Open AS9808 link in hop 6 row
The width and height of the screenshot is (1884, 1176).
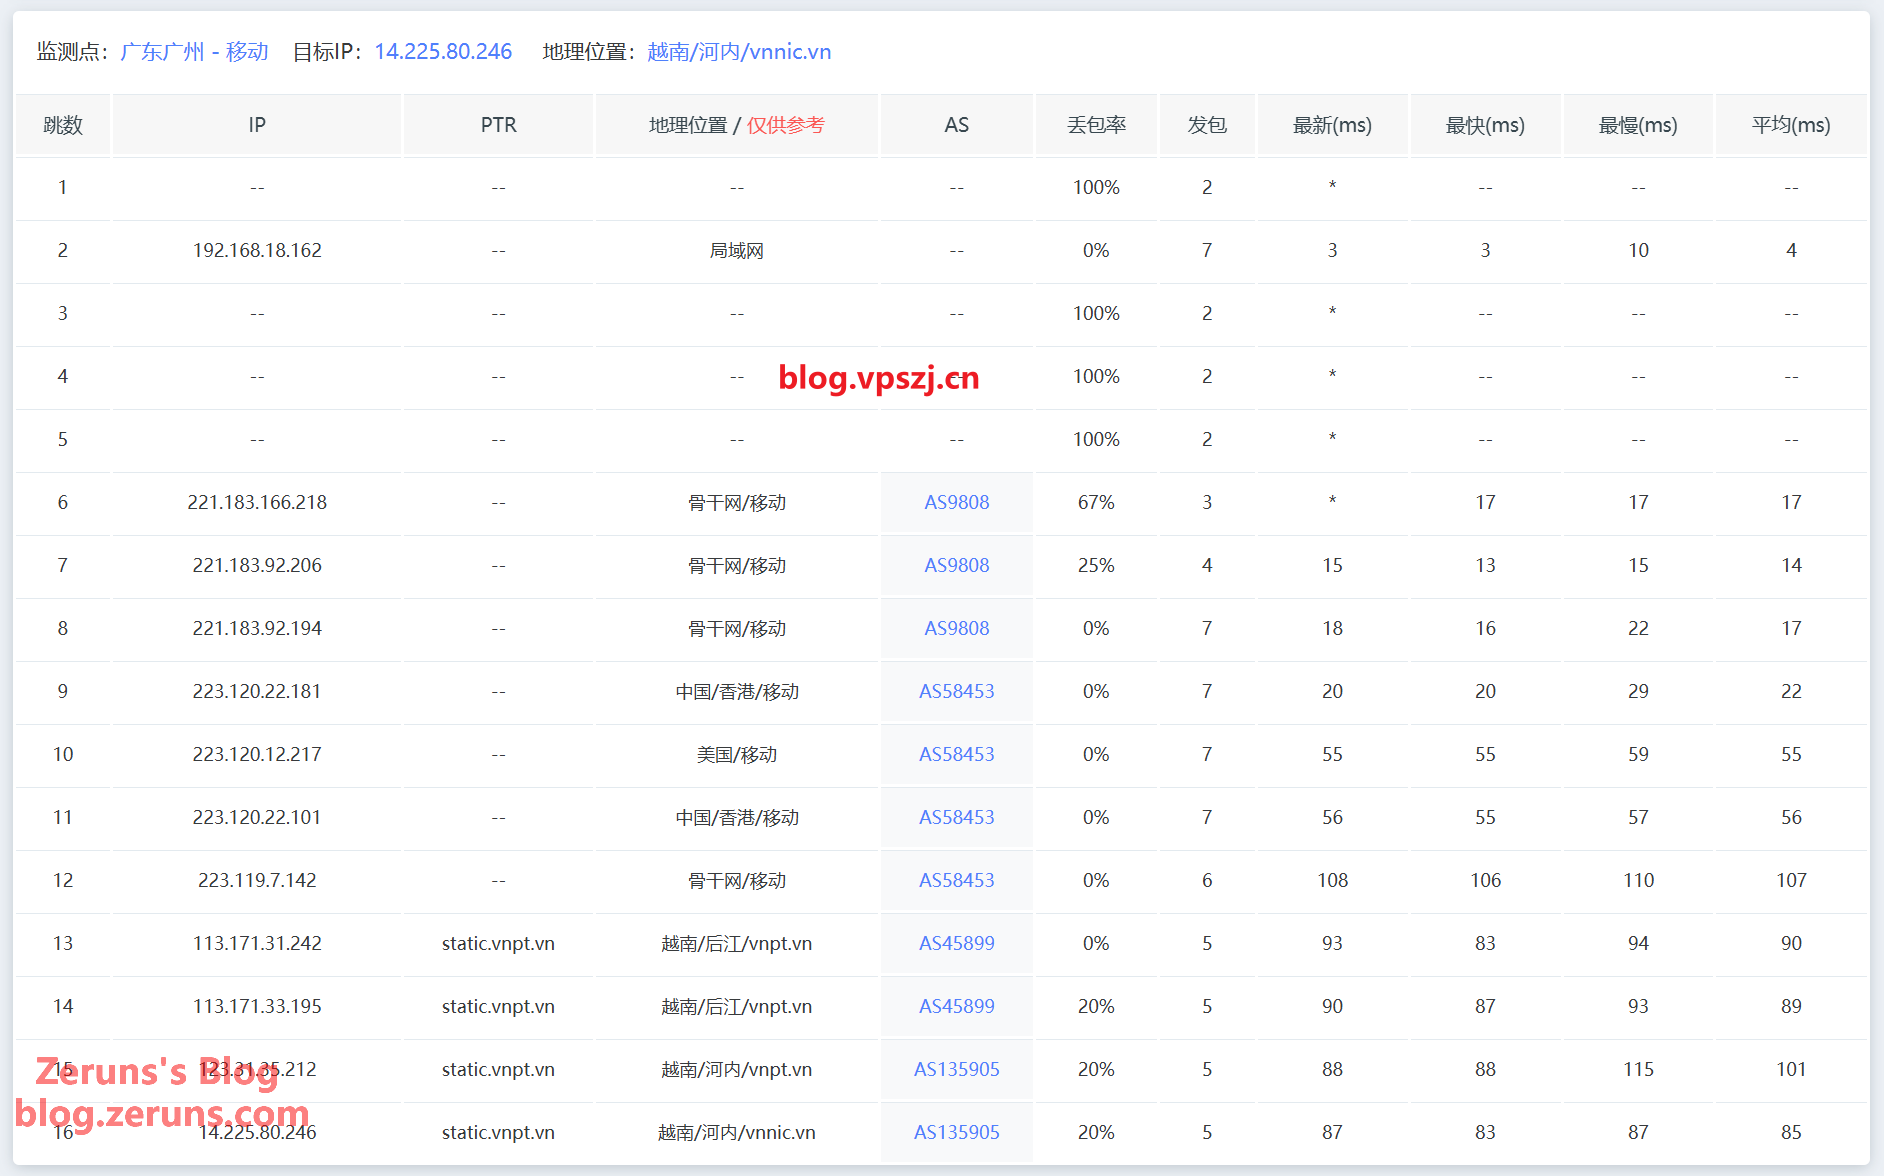(956, 503)
